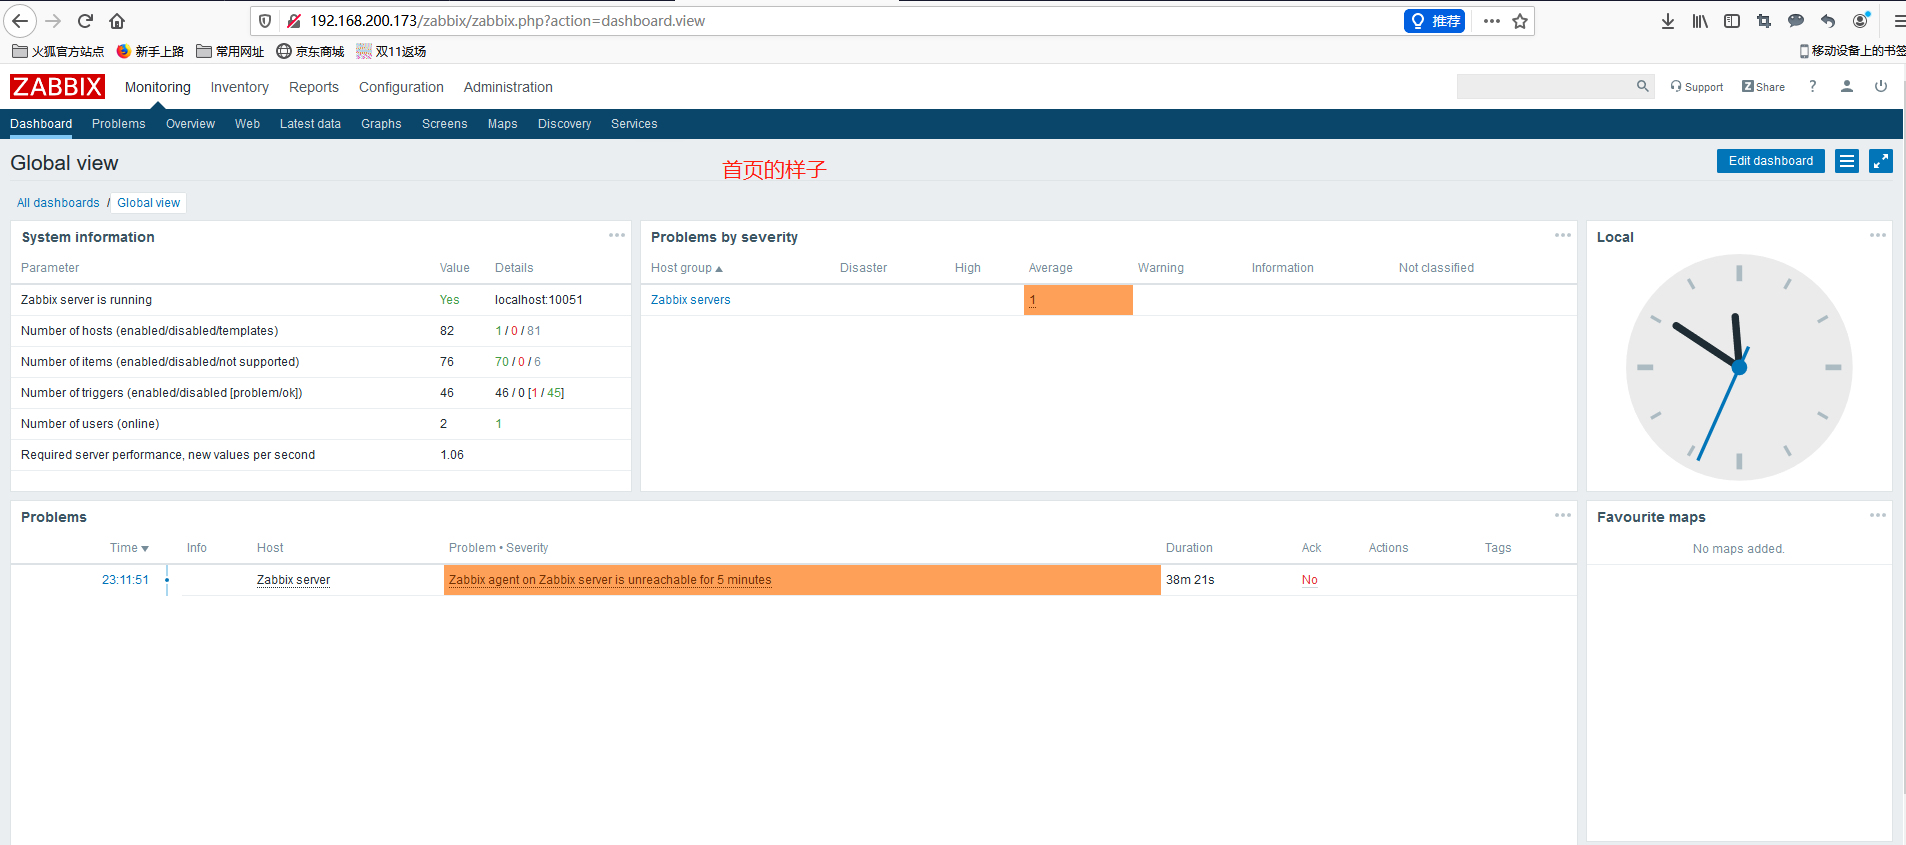The height and width of the screenshot is (845, 1906).
Task: Open the help question mark icon
Action: pos(1812,87)
